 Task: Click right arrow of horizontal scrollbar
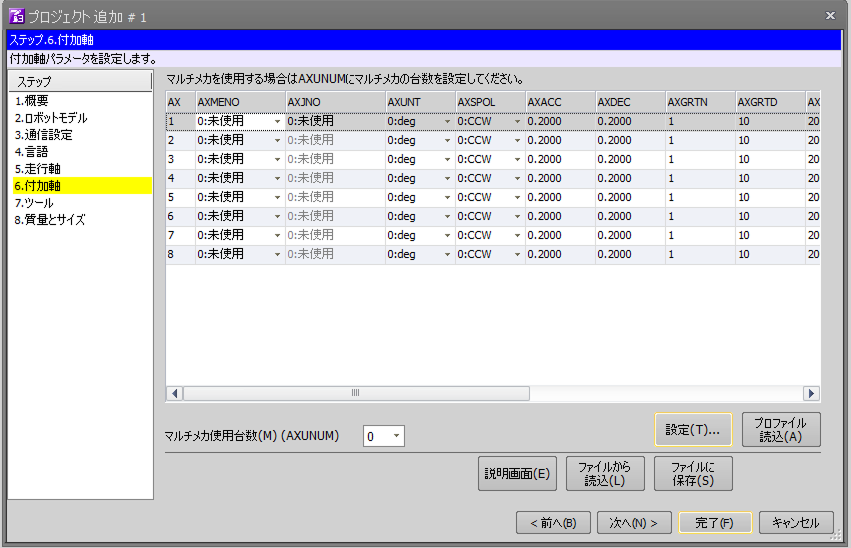point(811,394)
